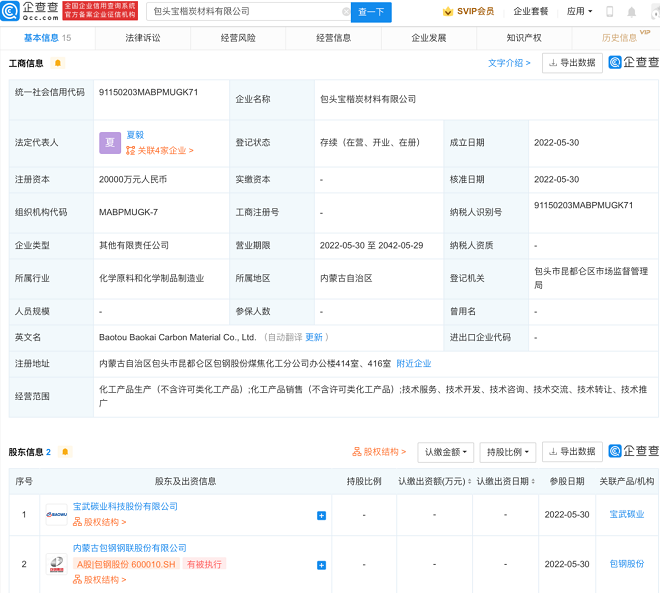Open the 应用 dropdown menu
This screenshot has width=660, height=593.
coord(579,12)
